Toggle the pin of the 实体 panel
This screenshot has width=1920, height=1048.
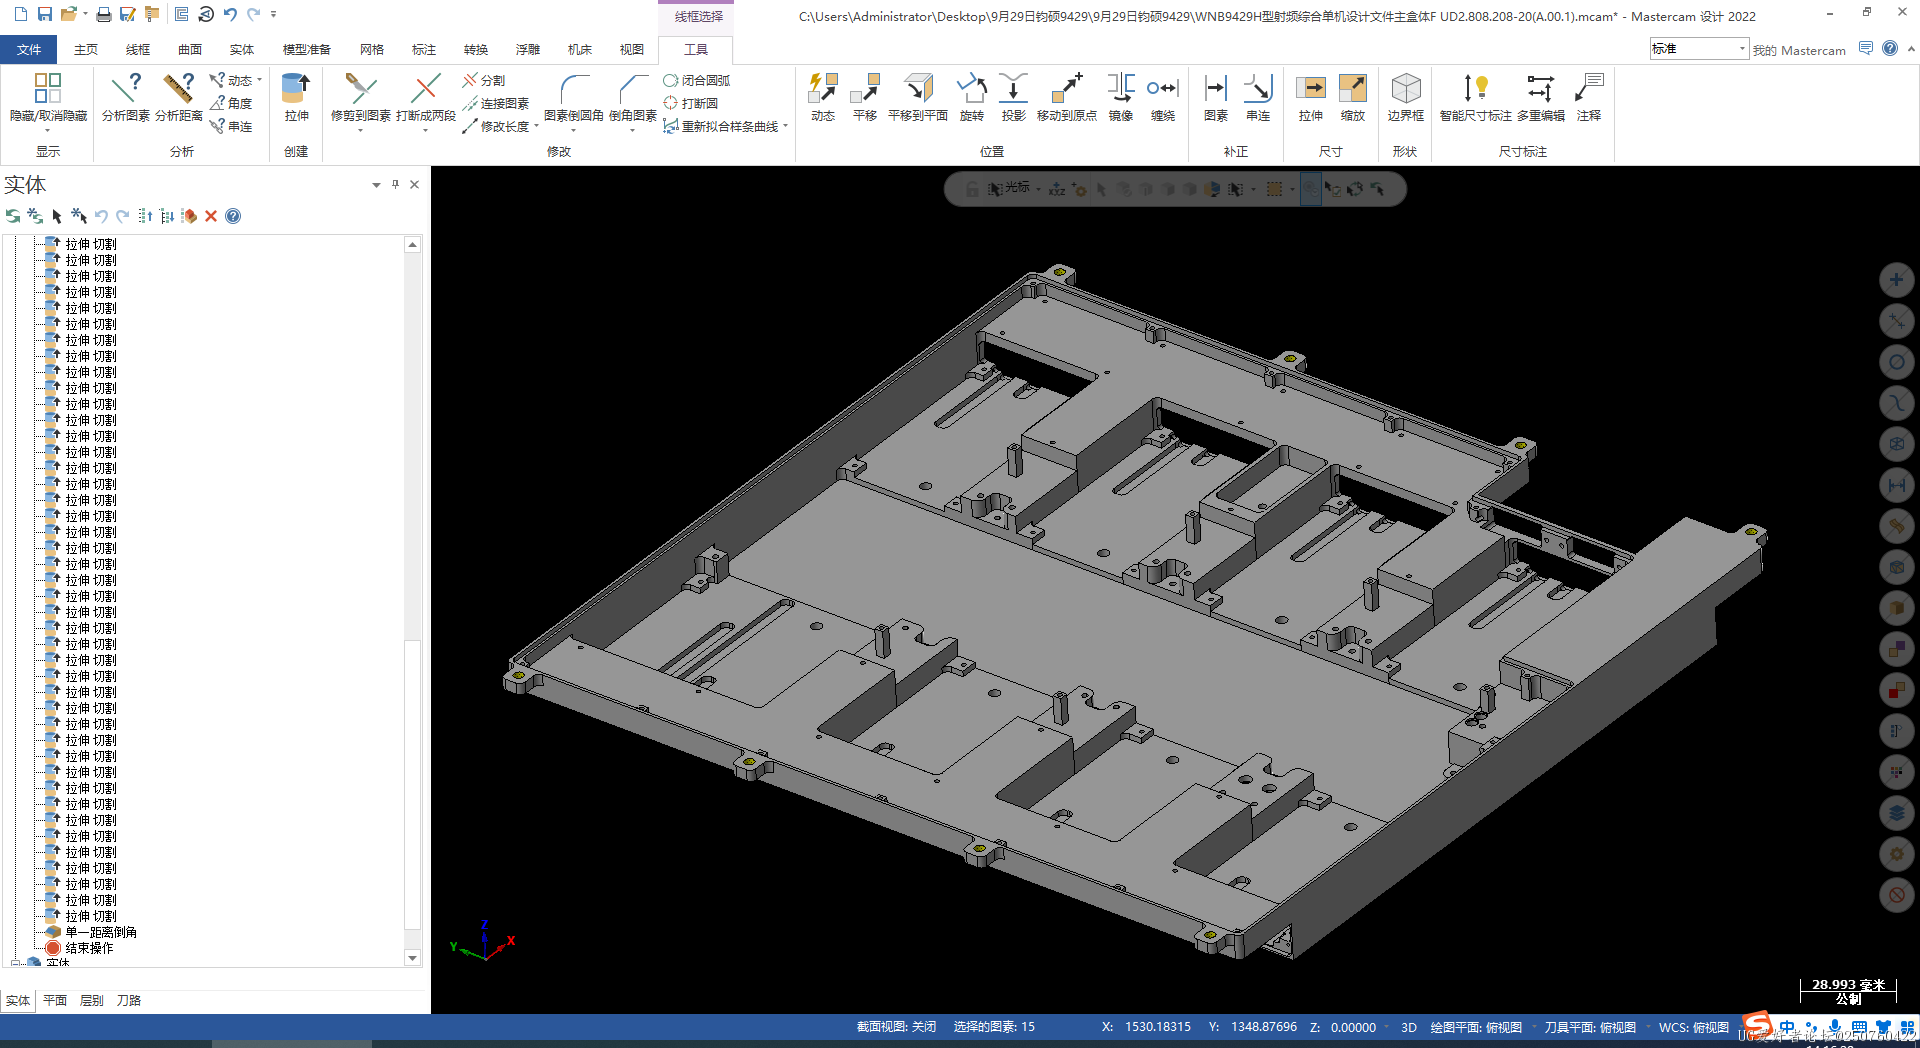coord(395,184)
